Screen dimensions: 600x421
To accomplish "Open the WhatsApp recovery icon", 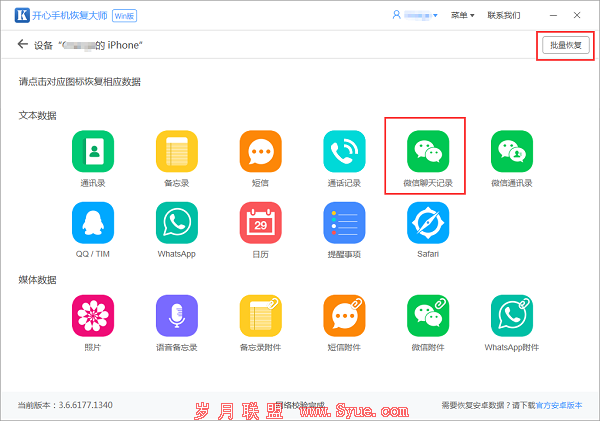I will tap(177, 223).
